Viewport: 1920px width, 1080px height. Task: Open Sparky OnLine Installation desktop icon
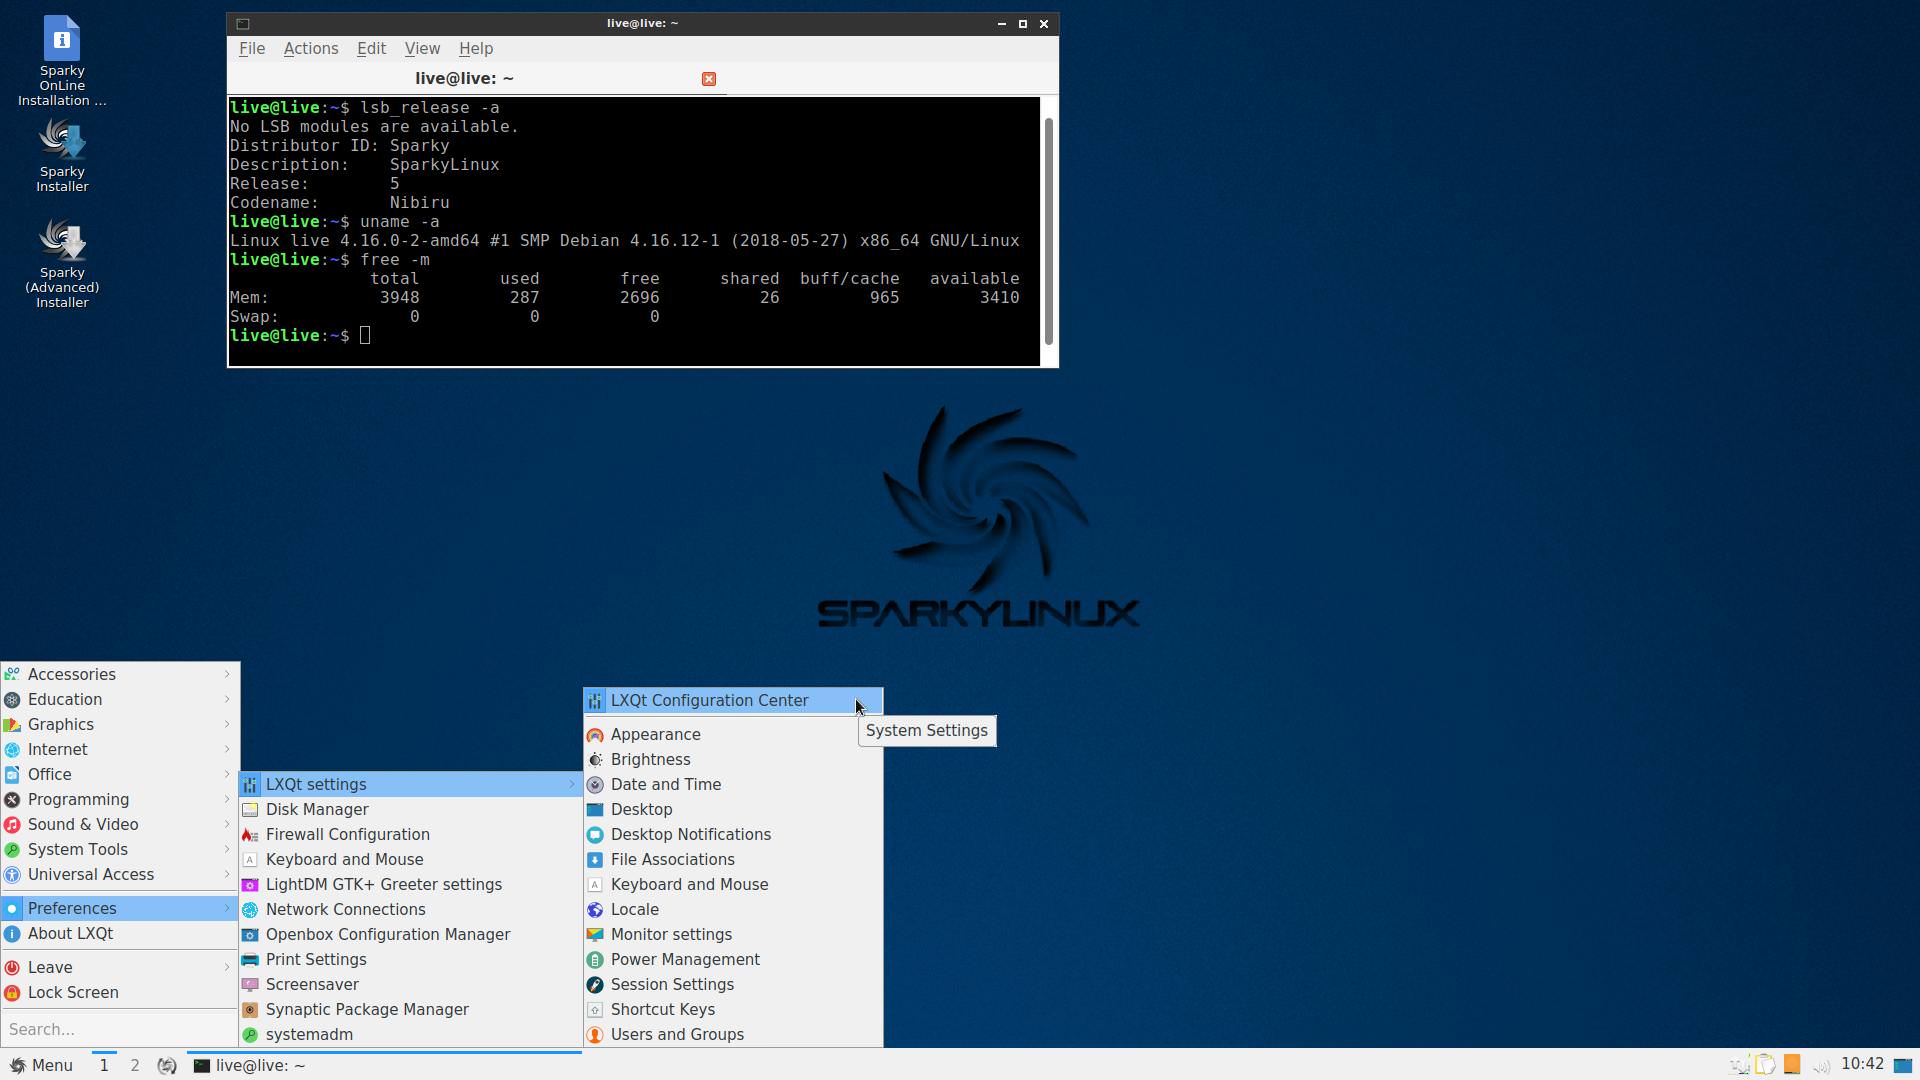coord(62,62)
